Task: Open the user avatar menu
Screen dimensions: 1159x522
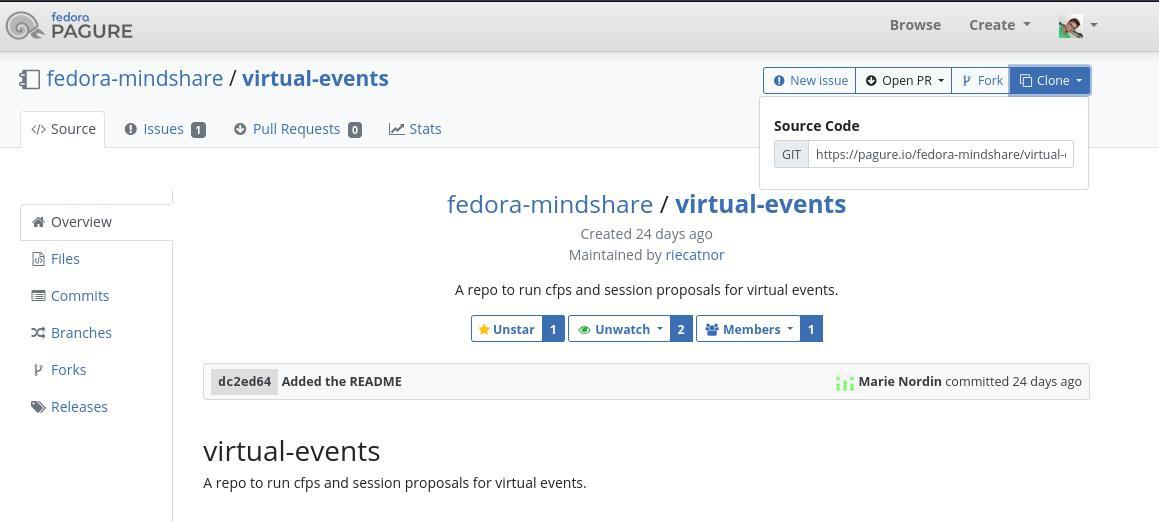Action: (1078, 25)
